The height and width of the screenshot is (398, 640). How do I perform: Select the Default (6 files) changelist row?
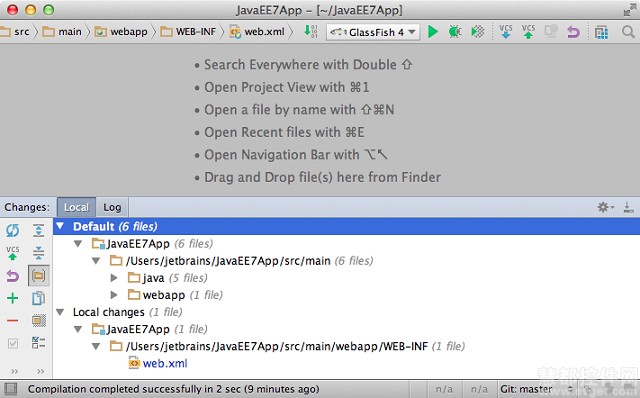pos(346,226)
